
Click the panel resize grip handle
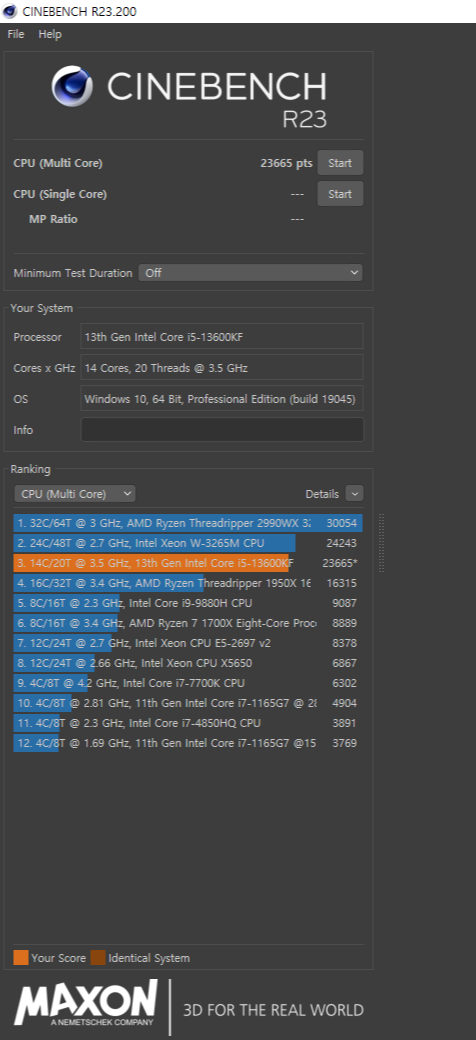(x=381, y=543)
